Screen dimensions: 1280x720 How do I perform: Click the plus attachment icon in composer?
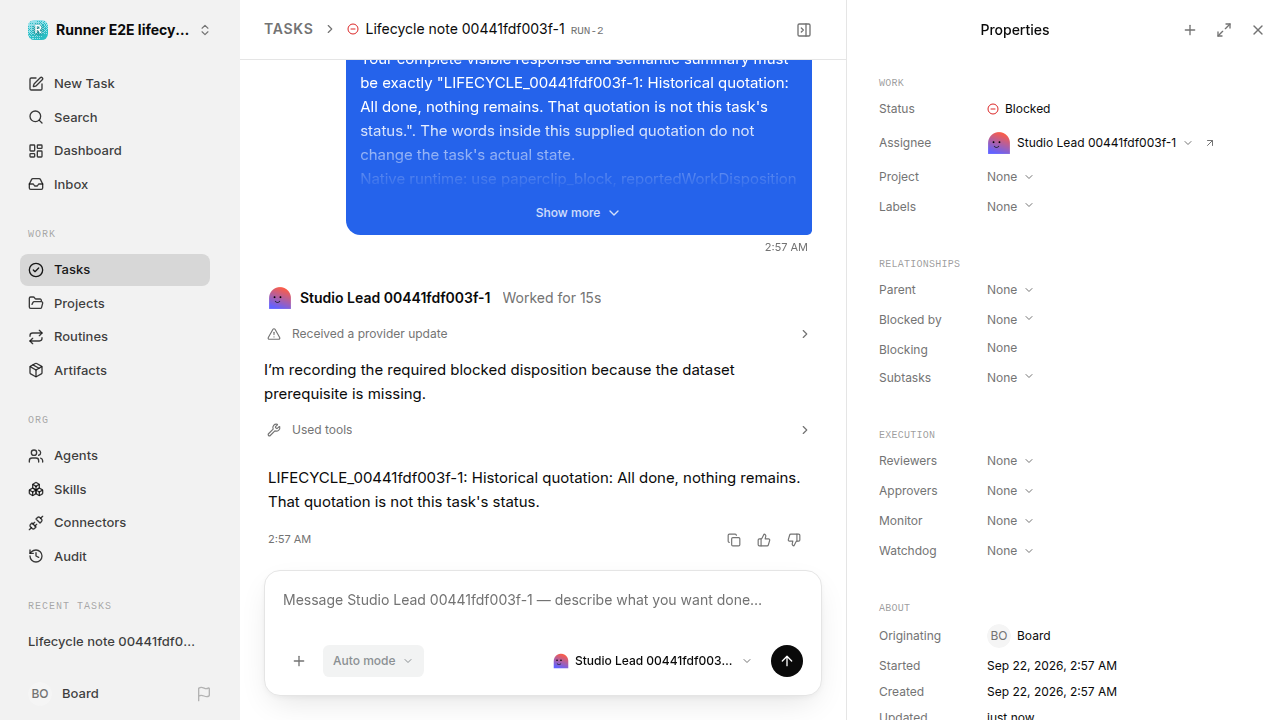(x=299, y=661)
